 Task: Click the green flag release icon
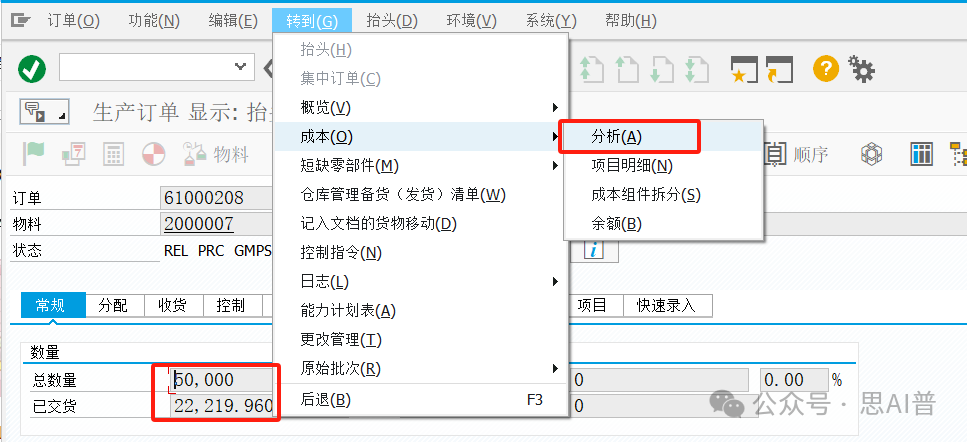pyautogui.click(x=35, y=154)
